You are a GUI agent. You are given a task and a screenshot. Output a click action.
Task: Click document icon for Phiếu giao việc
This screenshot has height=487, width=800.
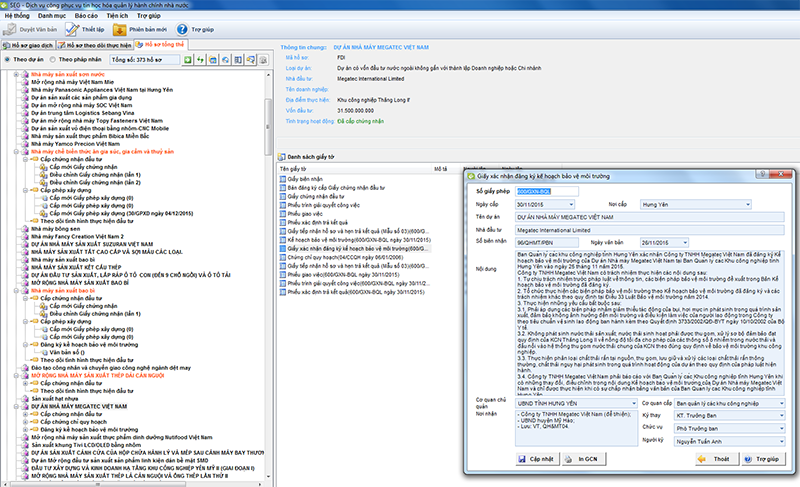tap(283, 214)
